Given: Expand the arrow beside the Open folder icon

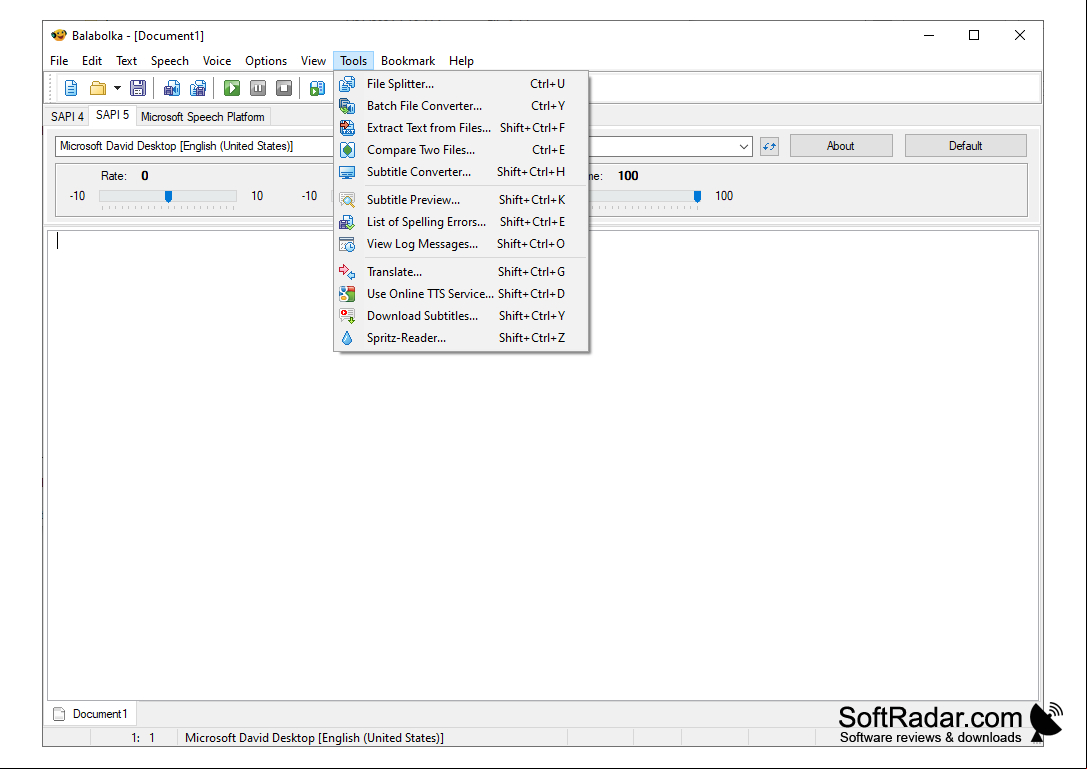Looking at the screenshot, I should [117, 88].
